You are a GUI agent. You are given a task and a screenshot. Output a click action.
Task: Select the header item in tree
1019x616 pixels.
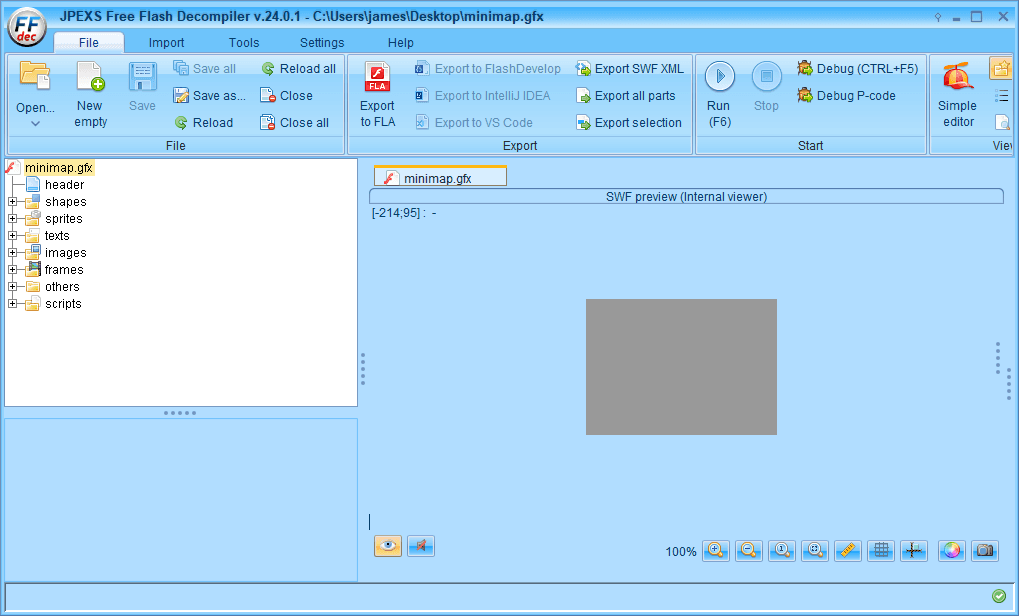coord(64,185)
